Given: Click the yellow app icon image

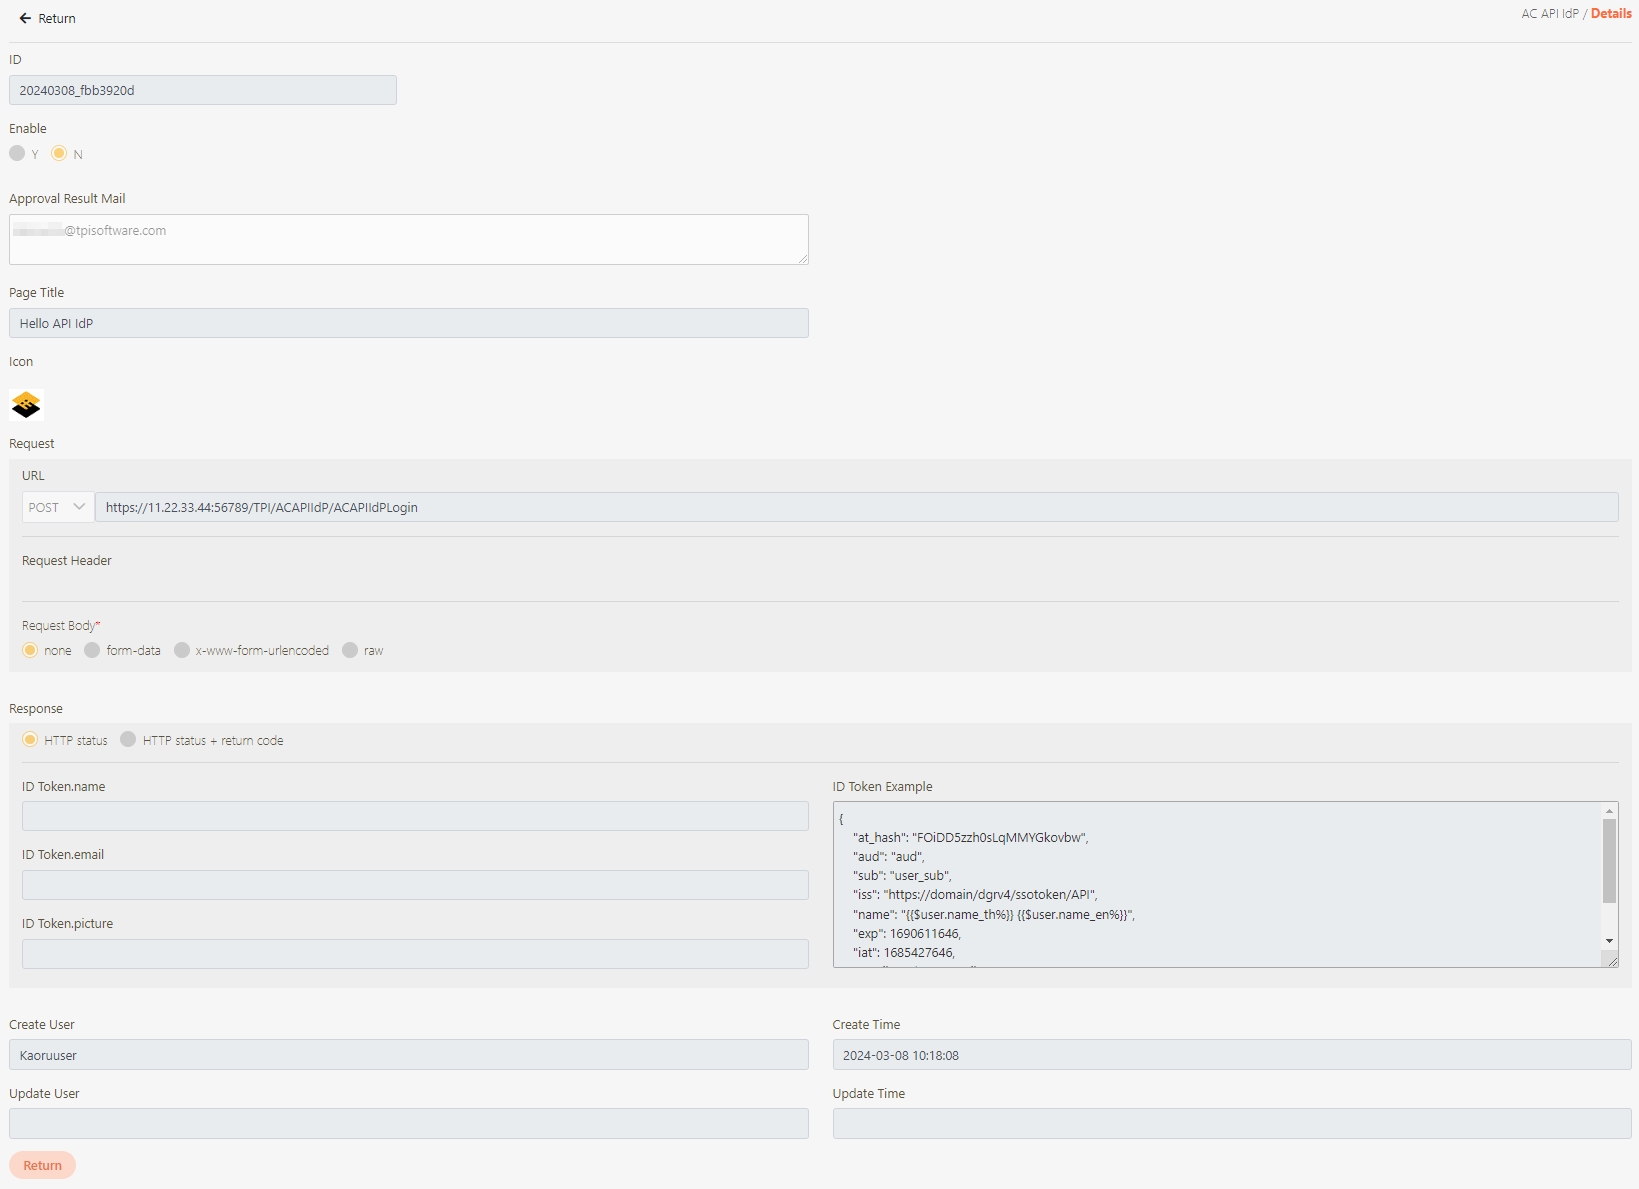Looking at the screenshot, I should pos(26,405).
